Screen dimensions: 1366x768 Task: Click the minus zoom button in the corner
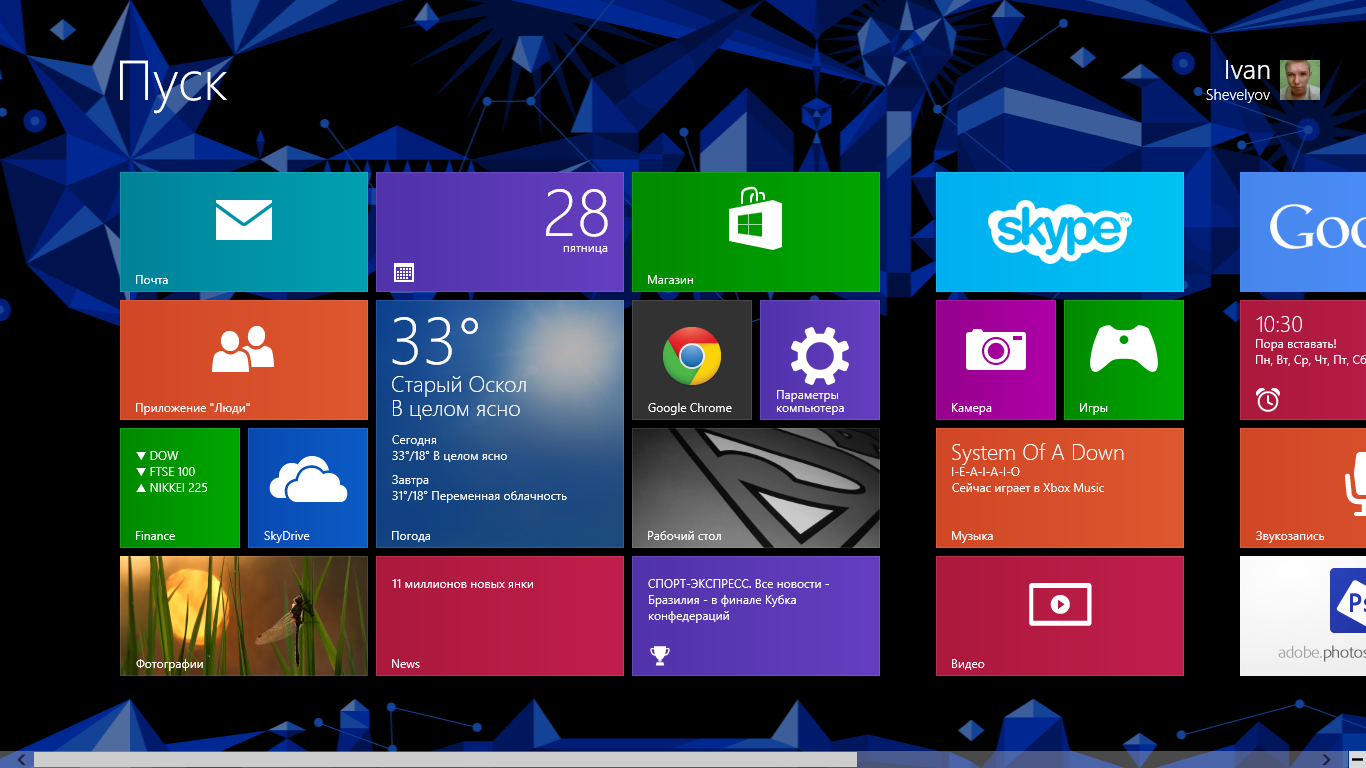(x=1356, y=760)
